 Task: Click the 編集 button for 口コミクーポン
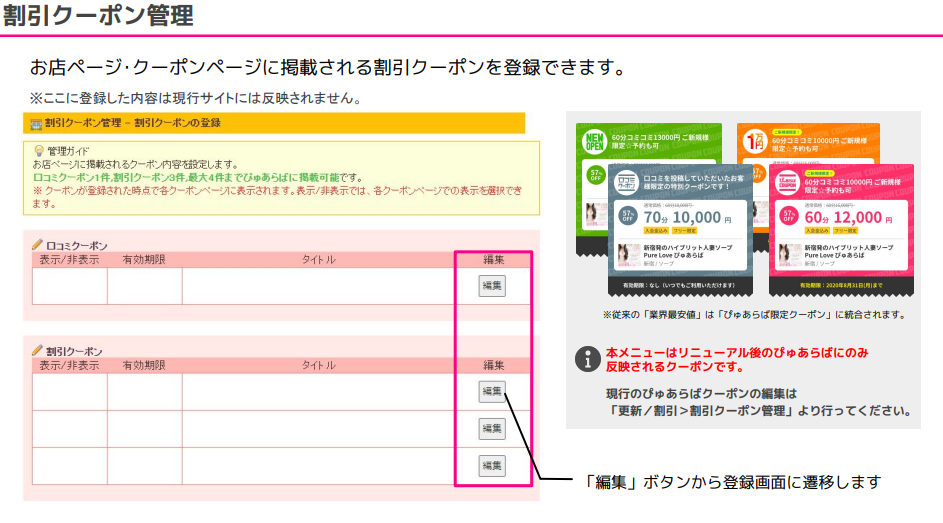coord(492,285)
